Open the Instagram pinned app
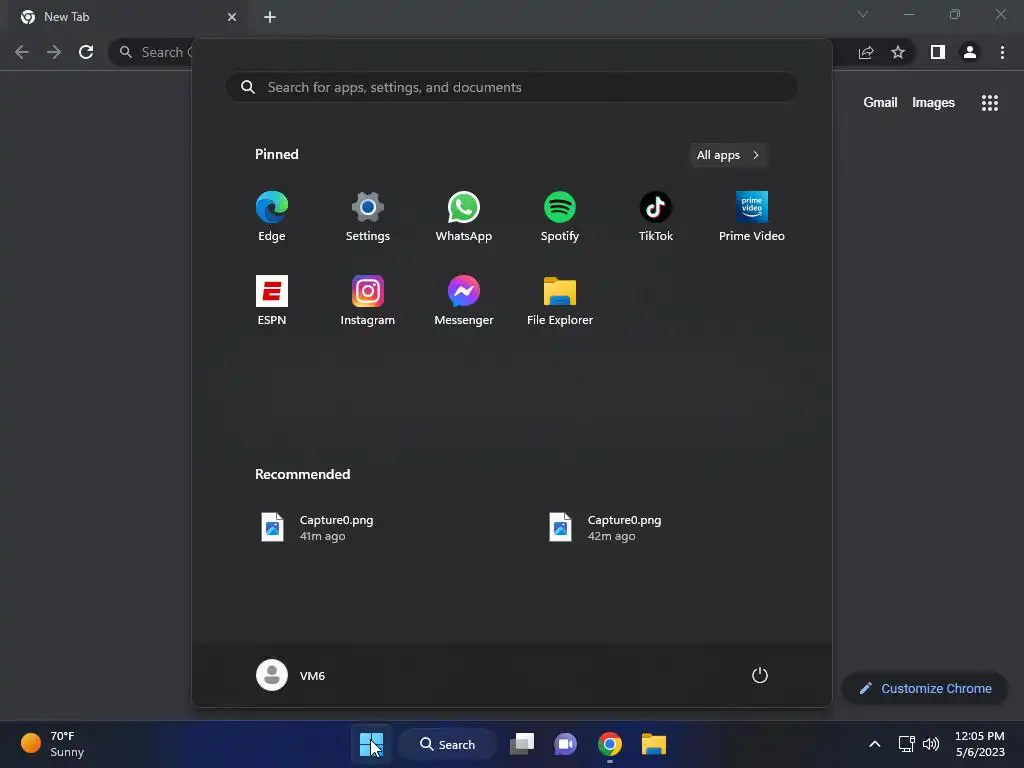Image resolution: width=1024 pixels, height=768 pixels. [368, 300]
